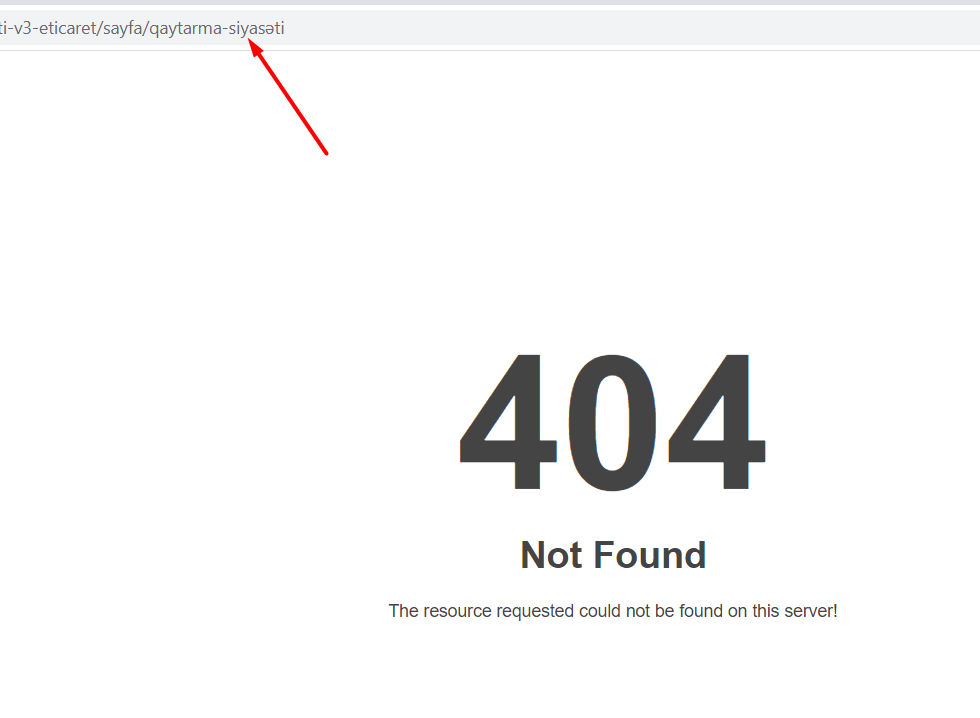This screenshot has width=980, height=718.
Task: Click the URL text in the address bar
Action: [x=142, y=29]
